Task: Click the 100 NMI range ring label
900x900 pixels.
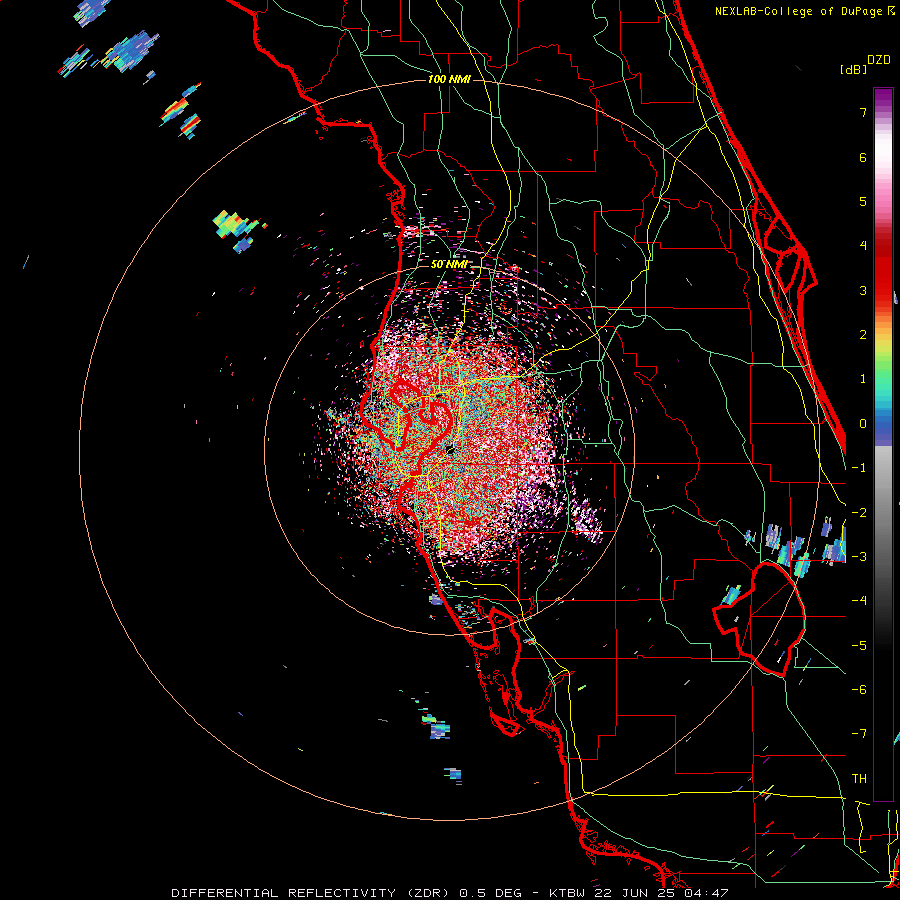Action: 449,79
